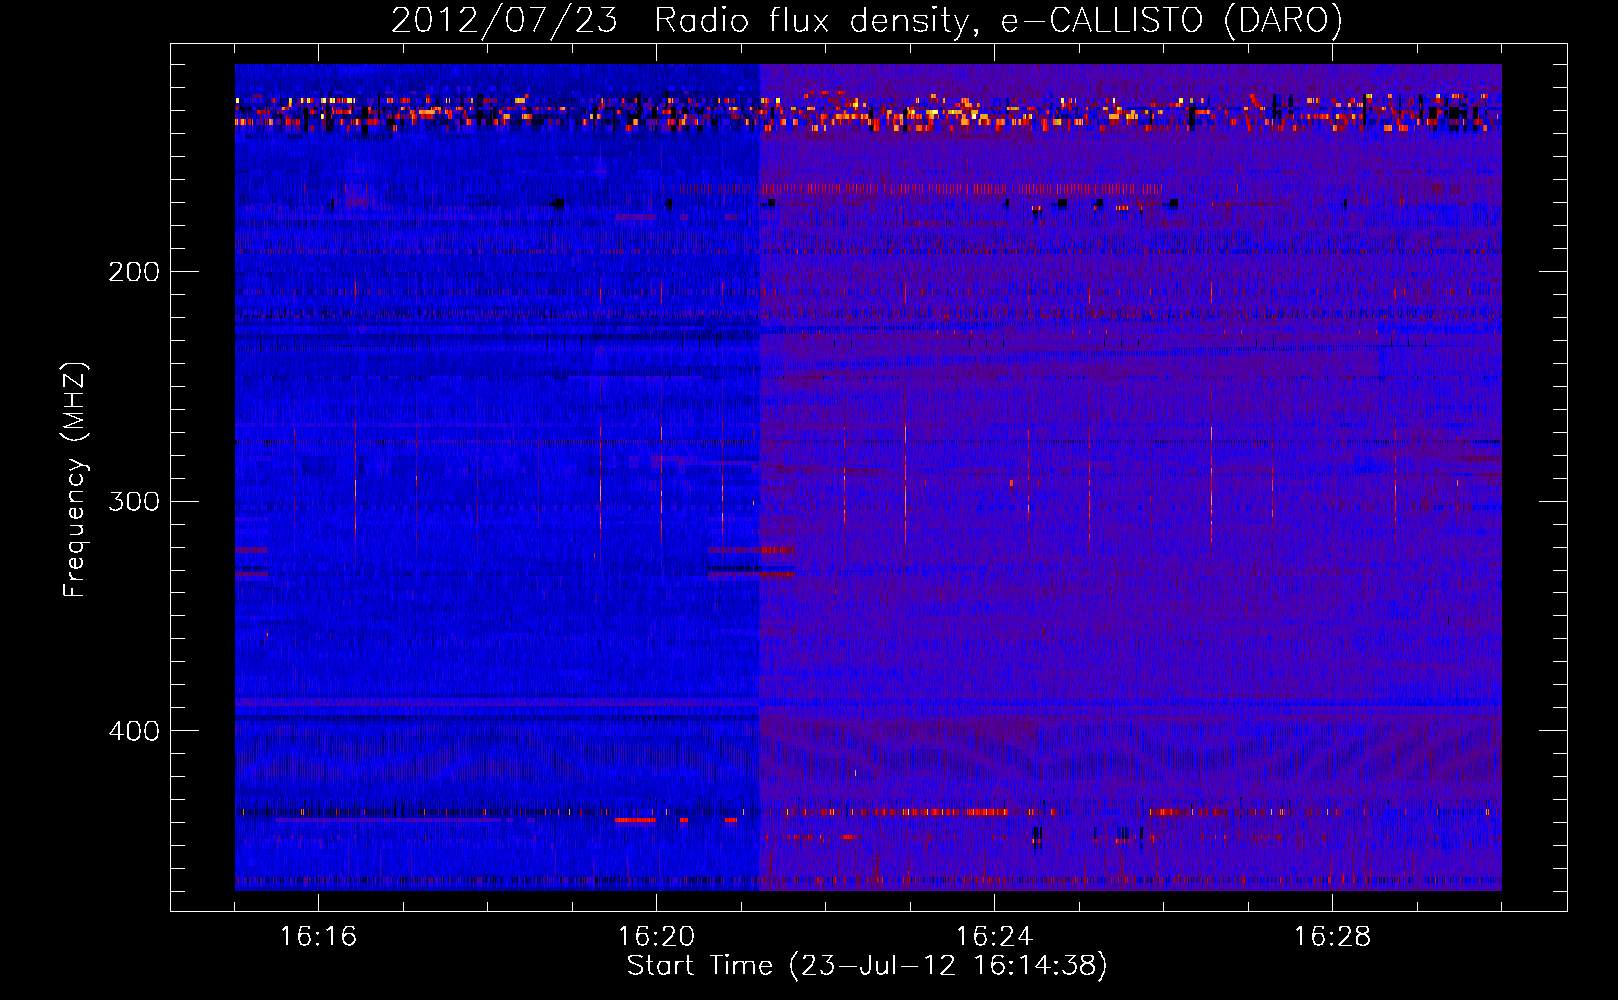Click the 300 frequency tick label
The image size is (1618, 1000).
point(134,501)
